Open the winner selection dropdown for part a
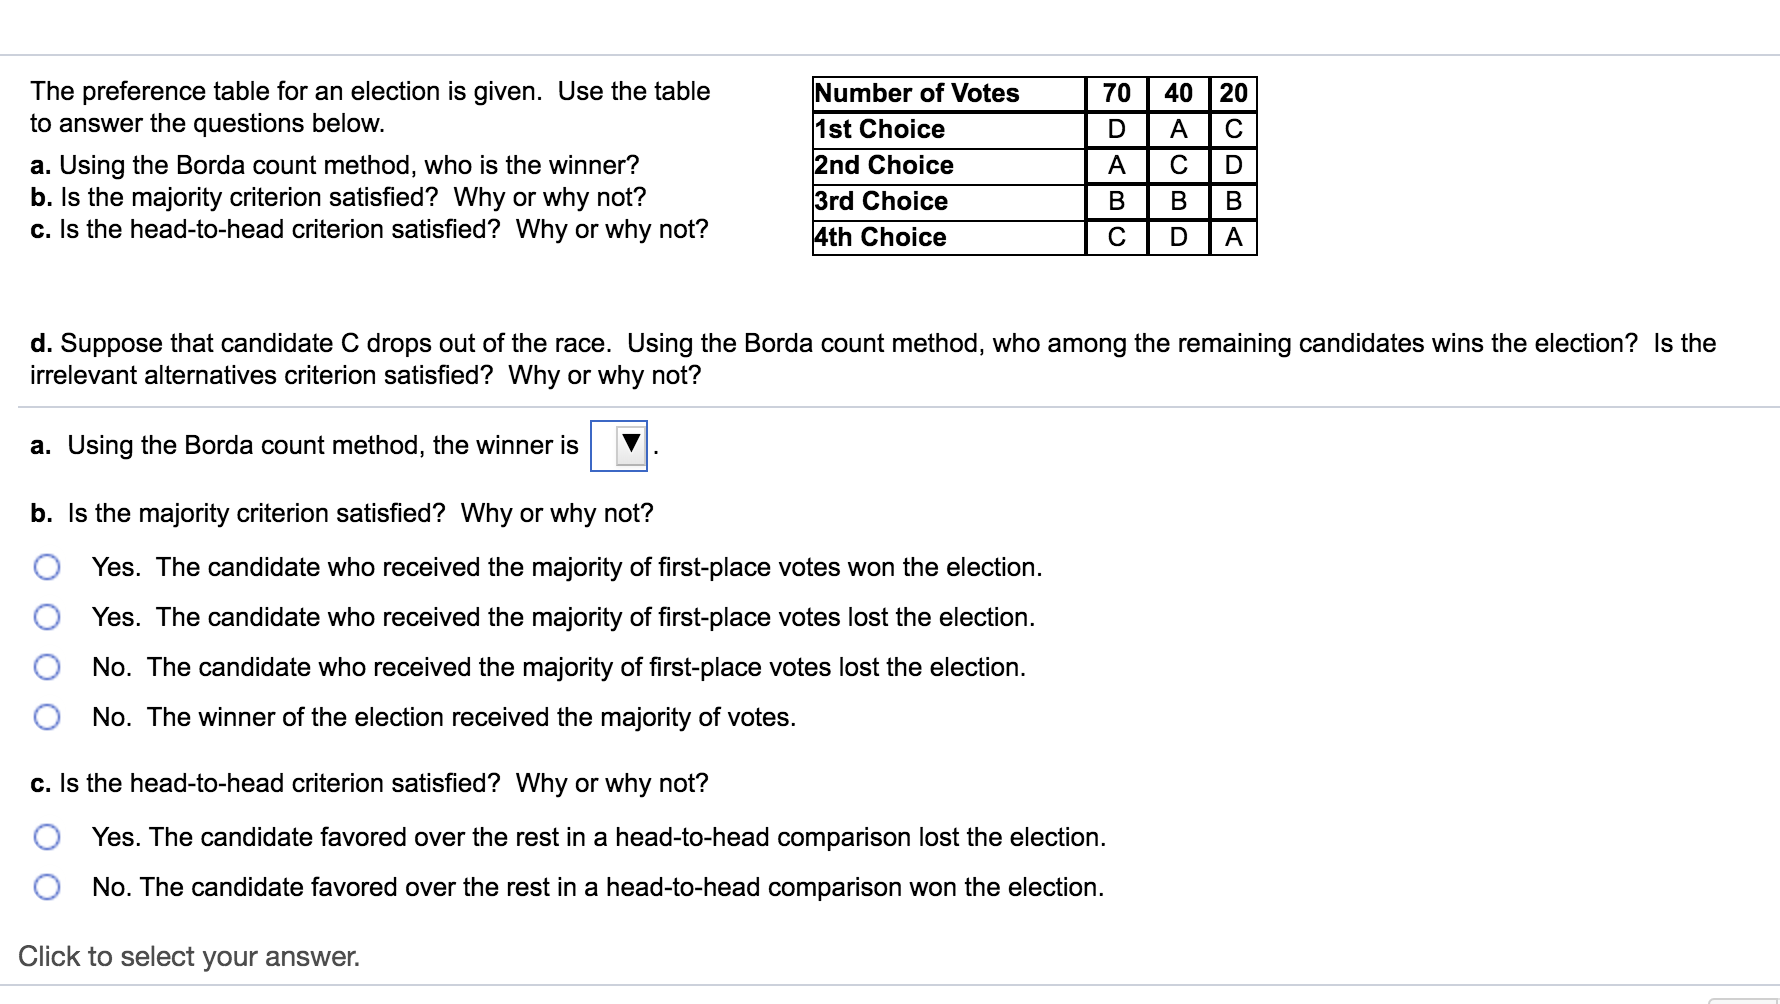Image resolution: width=1780 pixels, height=1004 pixels. click(619, 444)
